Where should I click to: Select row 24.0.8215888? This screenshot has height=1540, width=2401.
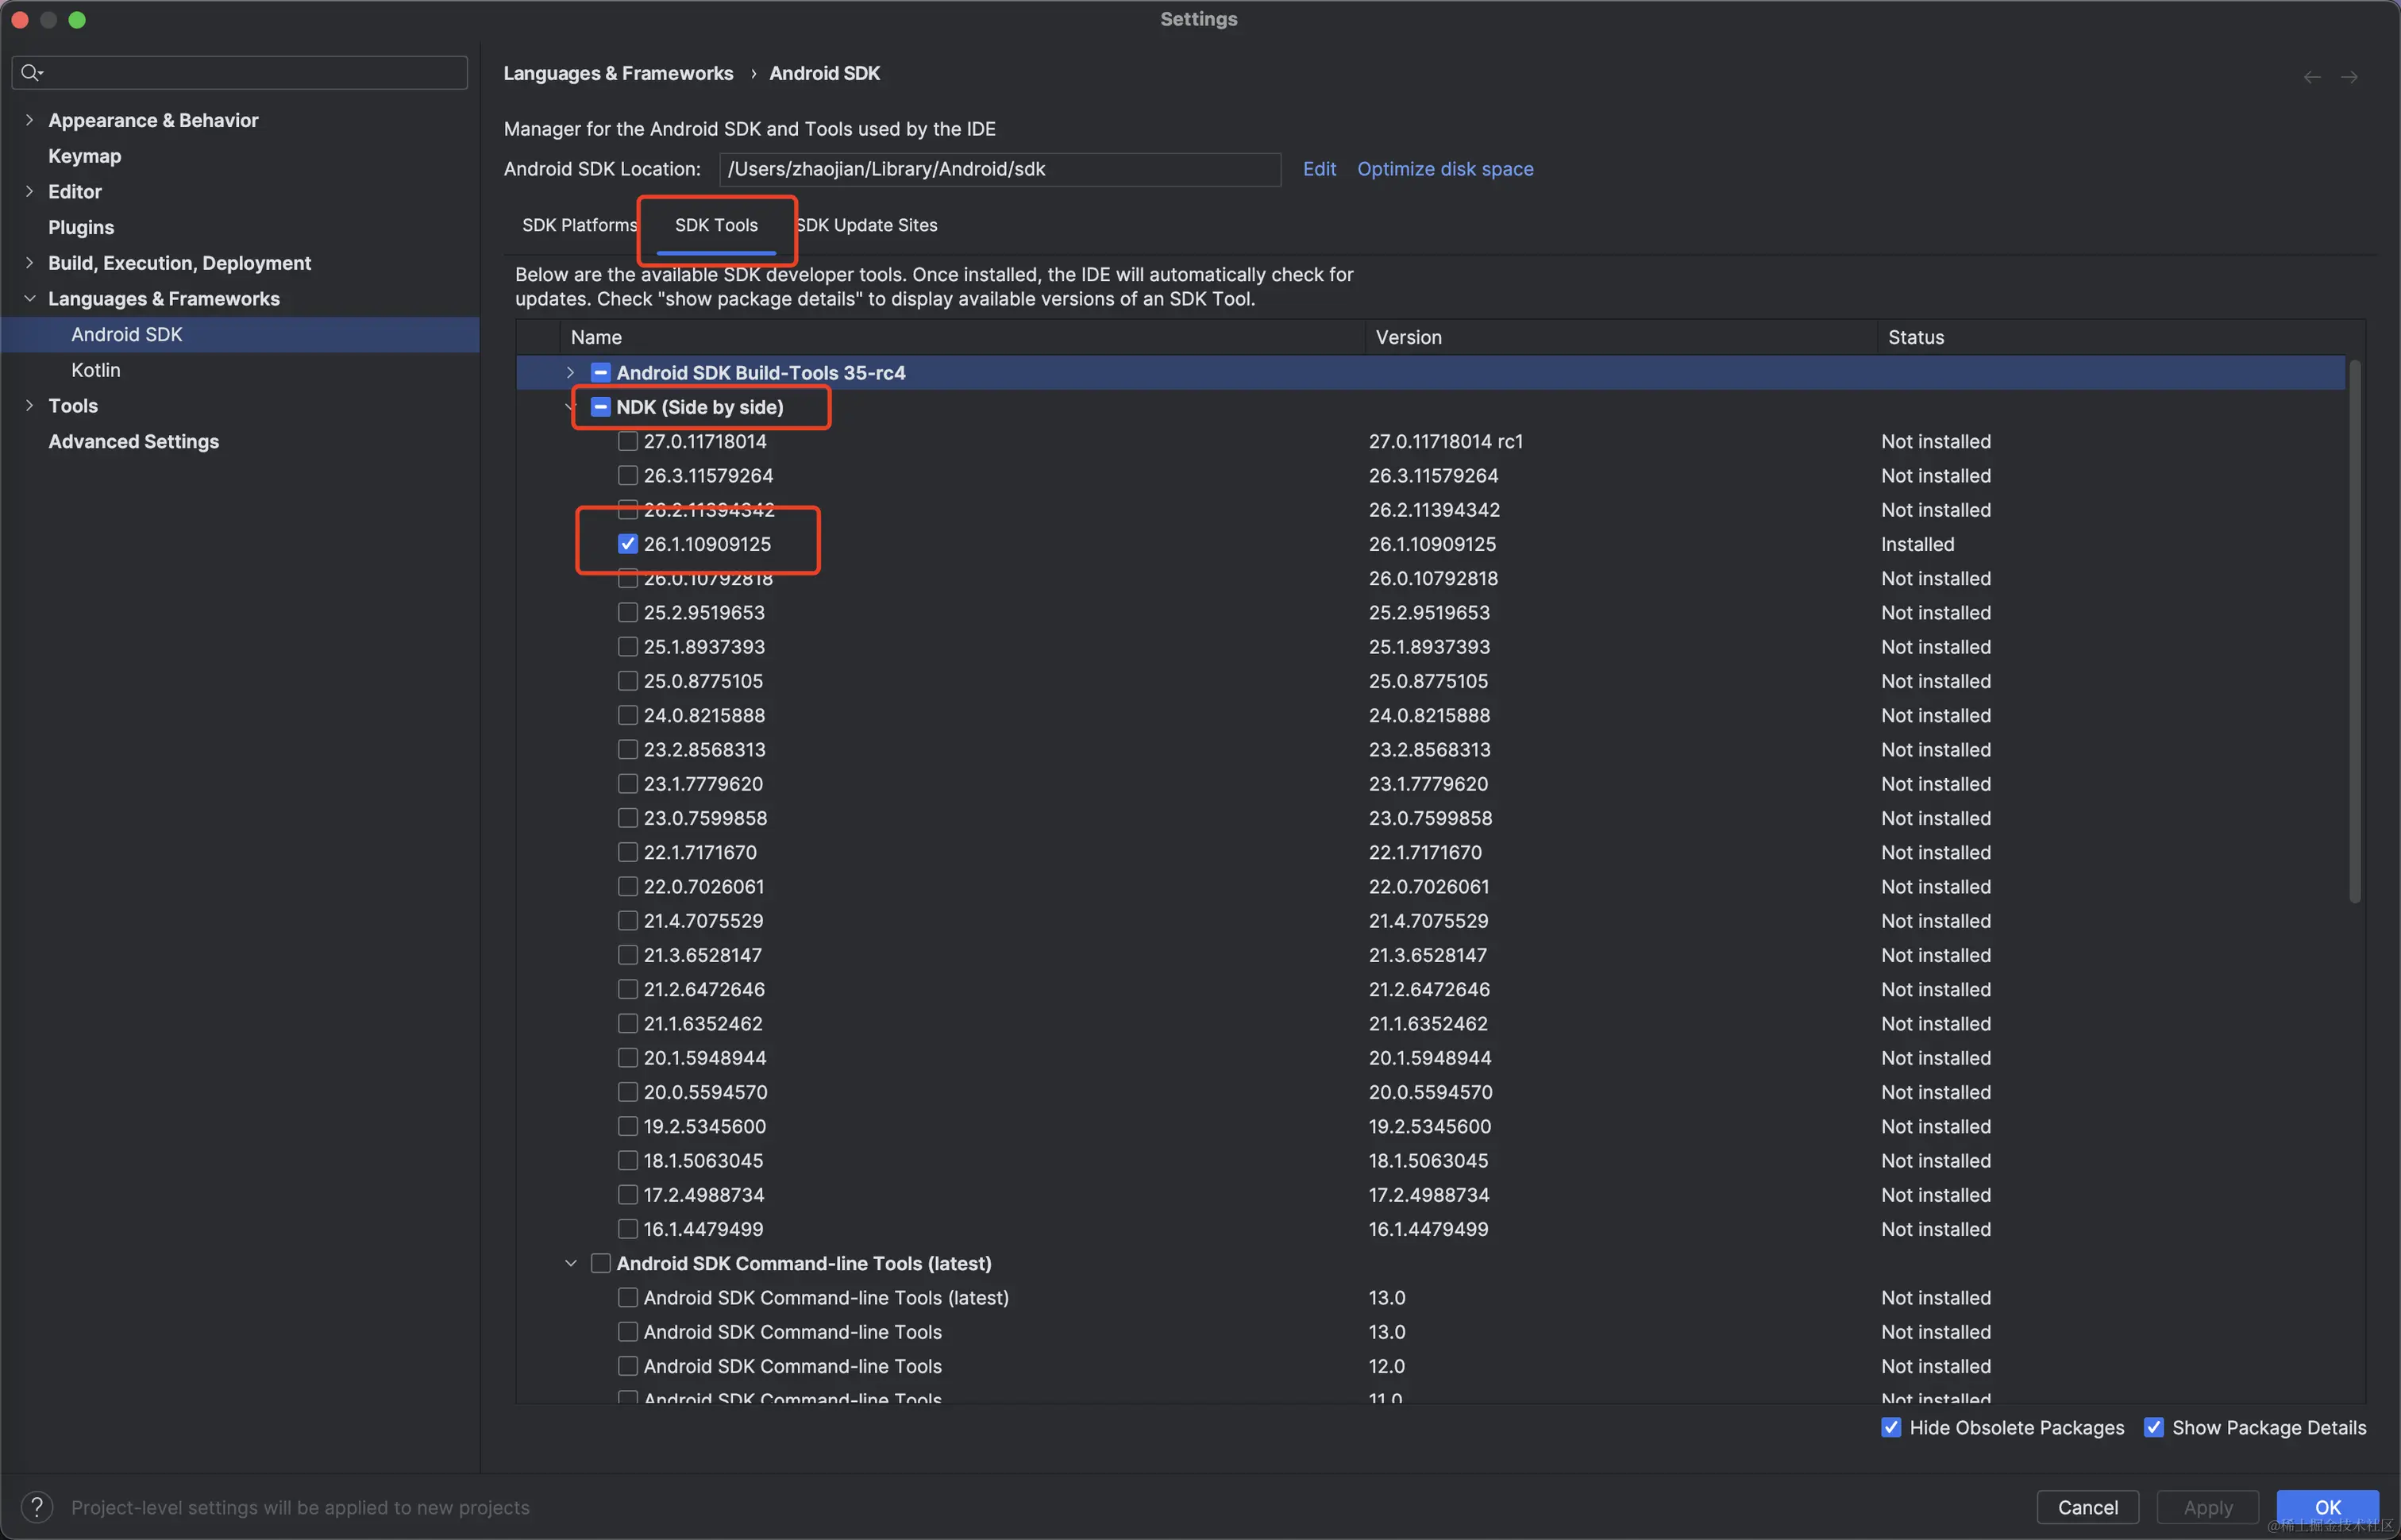pyautogui.click(x=1430, y=716)
